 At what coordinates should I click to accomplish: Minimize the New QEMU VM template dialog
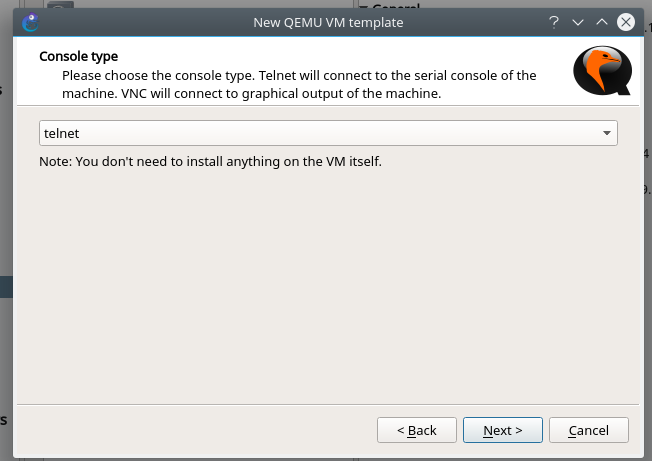click(x=577, y=22)
